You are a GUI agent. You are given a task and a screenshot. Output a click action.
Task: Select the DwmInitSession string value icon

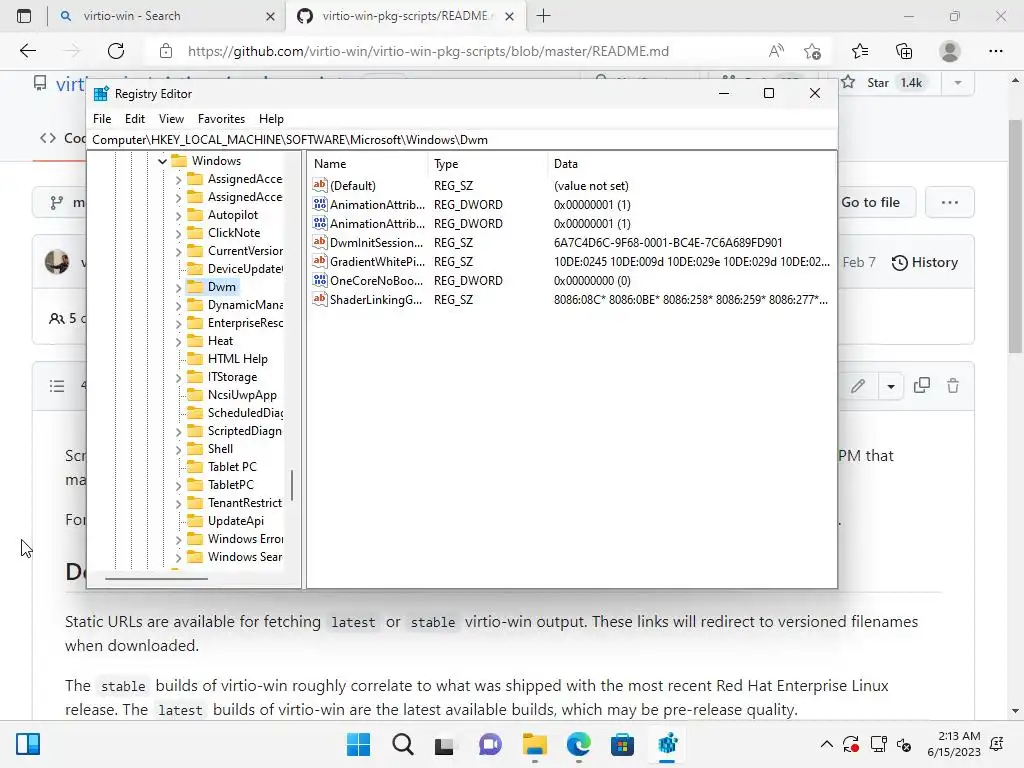click(x=319, y=242)
